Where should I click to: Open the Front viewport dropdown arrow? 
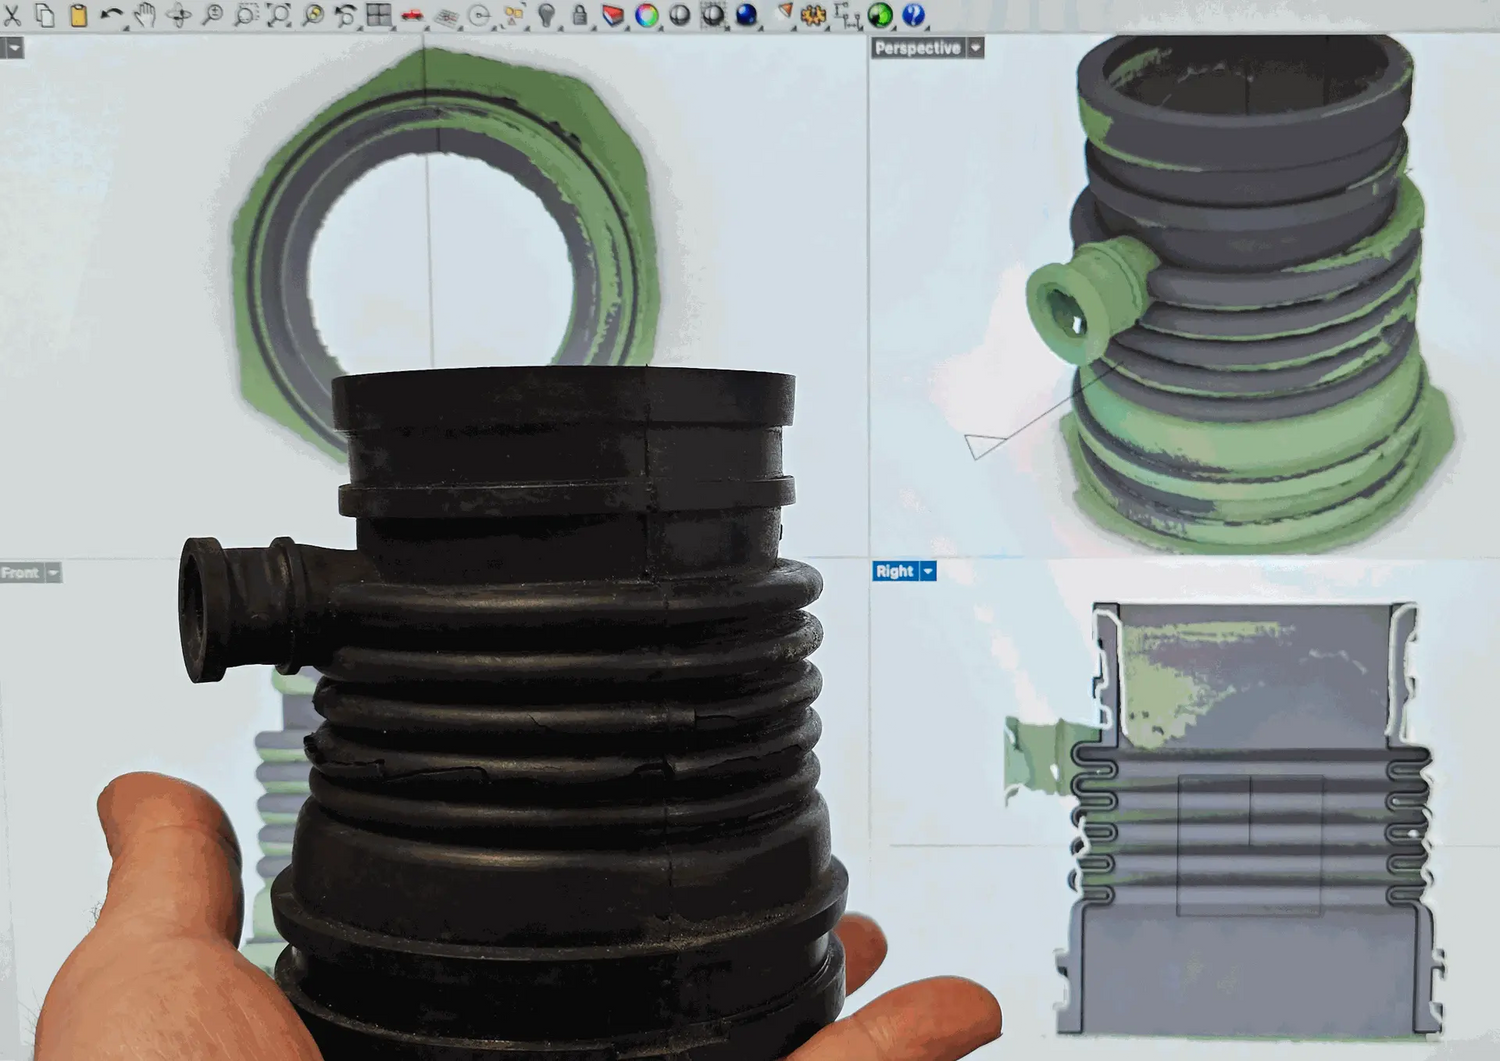(53, 573)
